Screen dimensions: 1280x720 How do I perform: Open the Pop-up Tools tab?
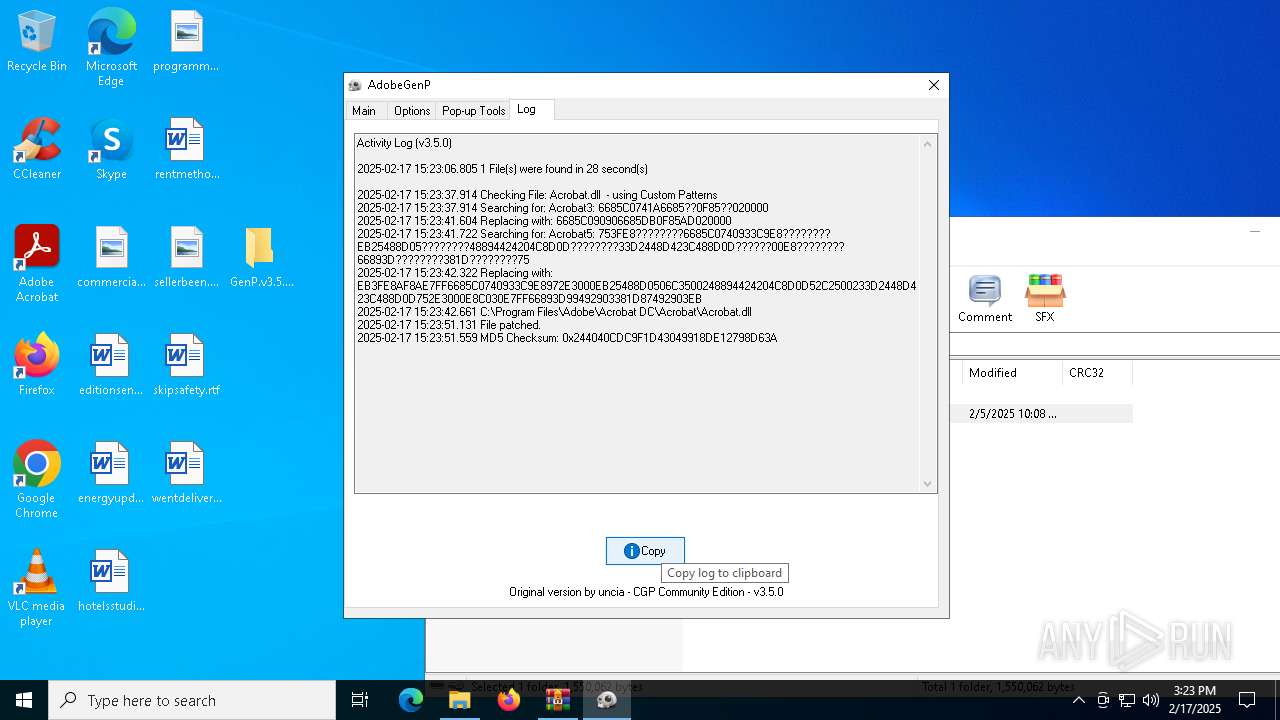(x=474, y=111)
